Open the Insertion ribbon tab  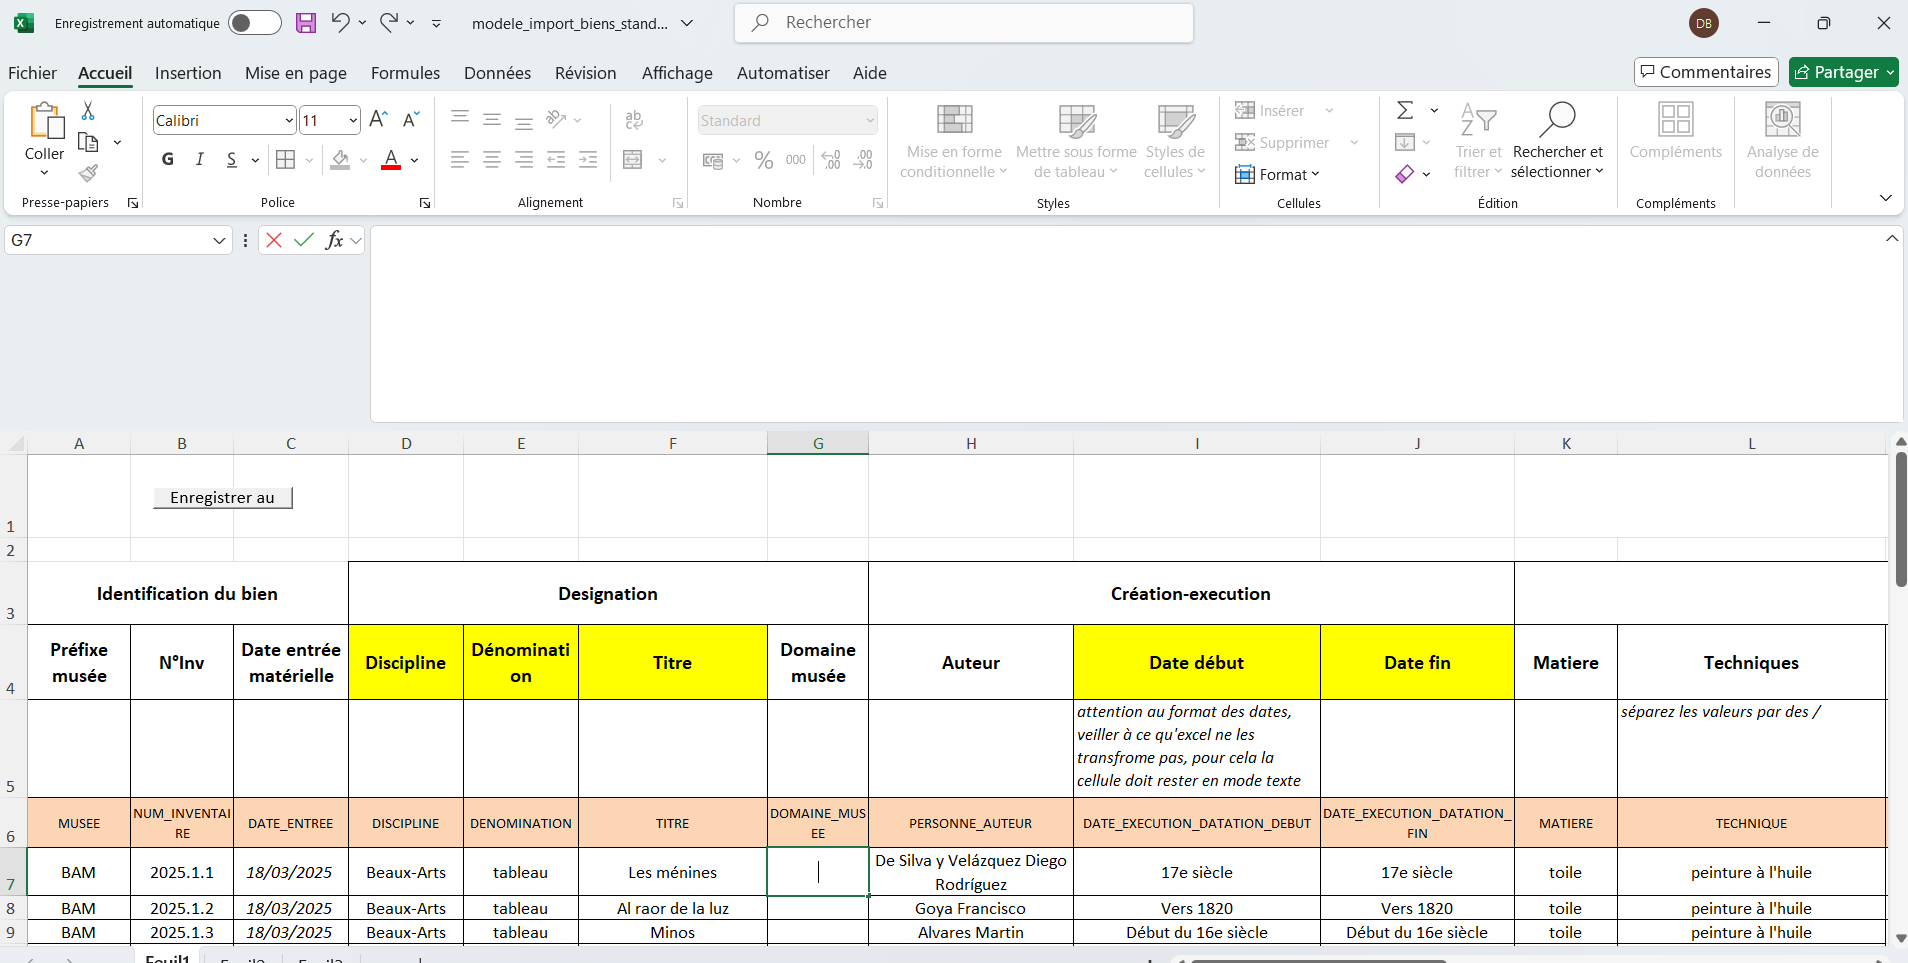click(188, 73)
